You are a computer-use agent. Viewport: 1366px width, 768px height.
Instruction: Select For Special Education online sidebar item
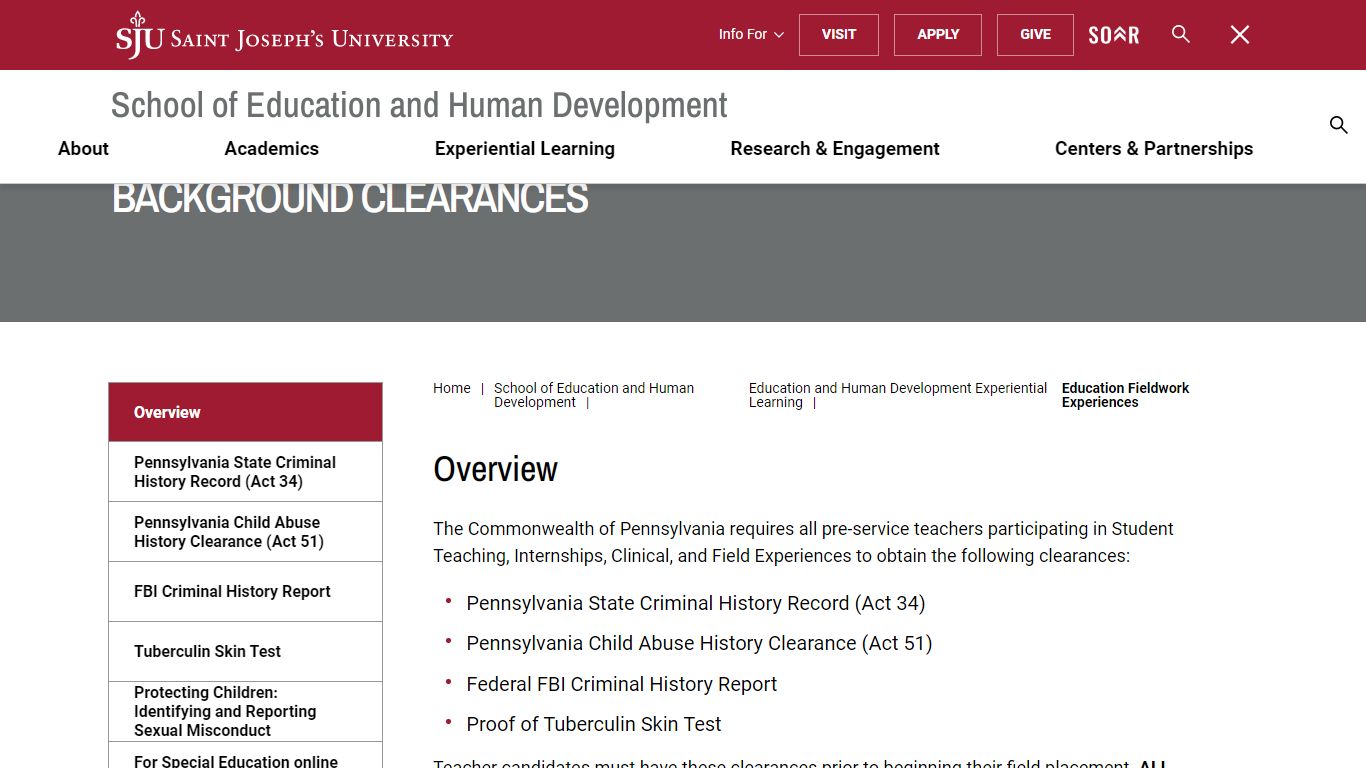pos(245,756)
